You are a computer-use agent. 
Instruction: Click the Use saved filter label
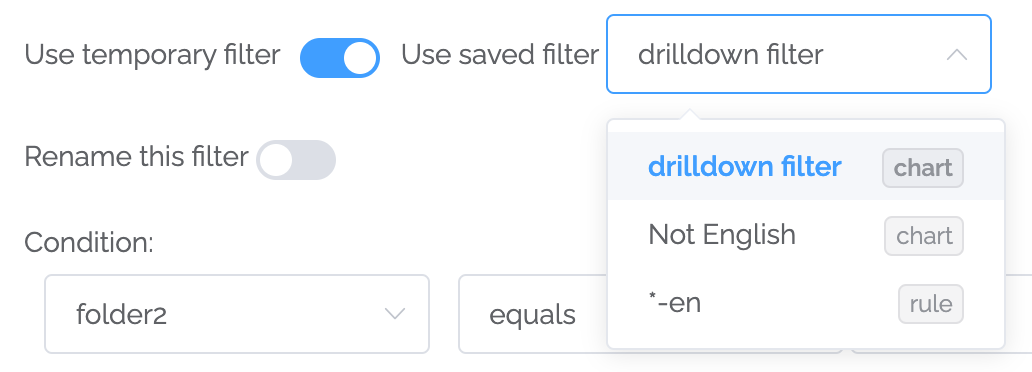500,55
